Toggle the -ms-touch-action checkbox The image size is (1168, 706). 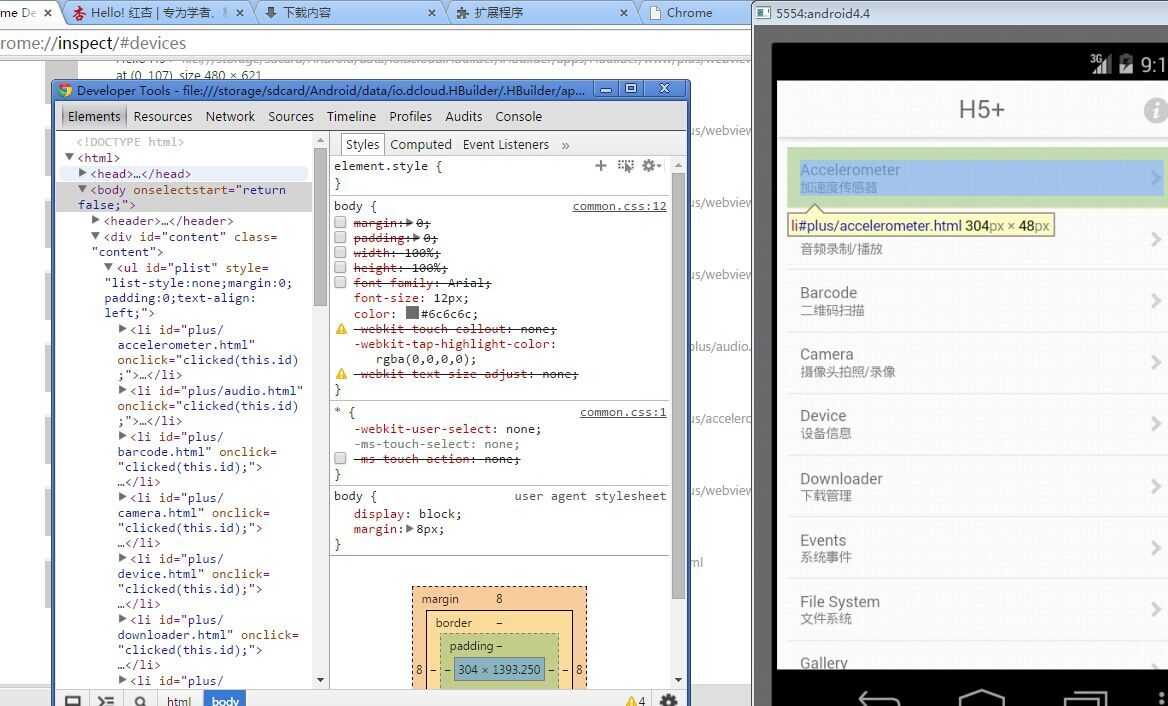pyautogui.click(x=340, y=459)
